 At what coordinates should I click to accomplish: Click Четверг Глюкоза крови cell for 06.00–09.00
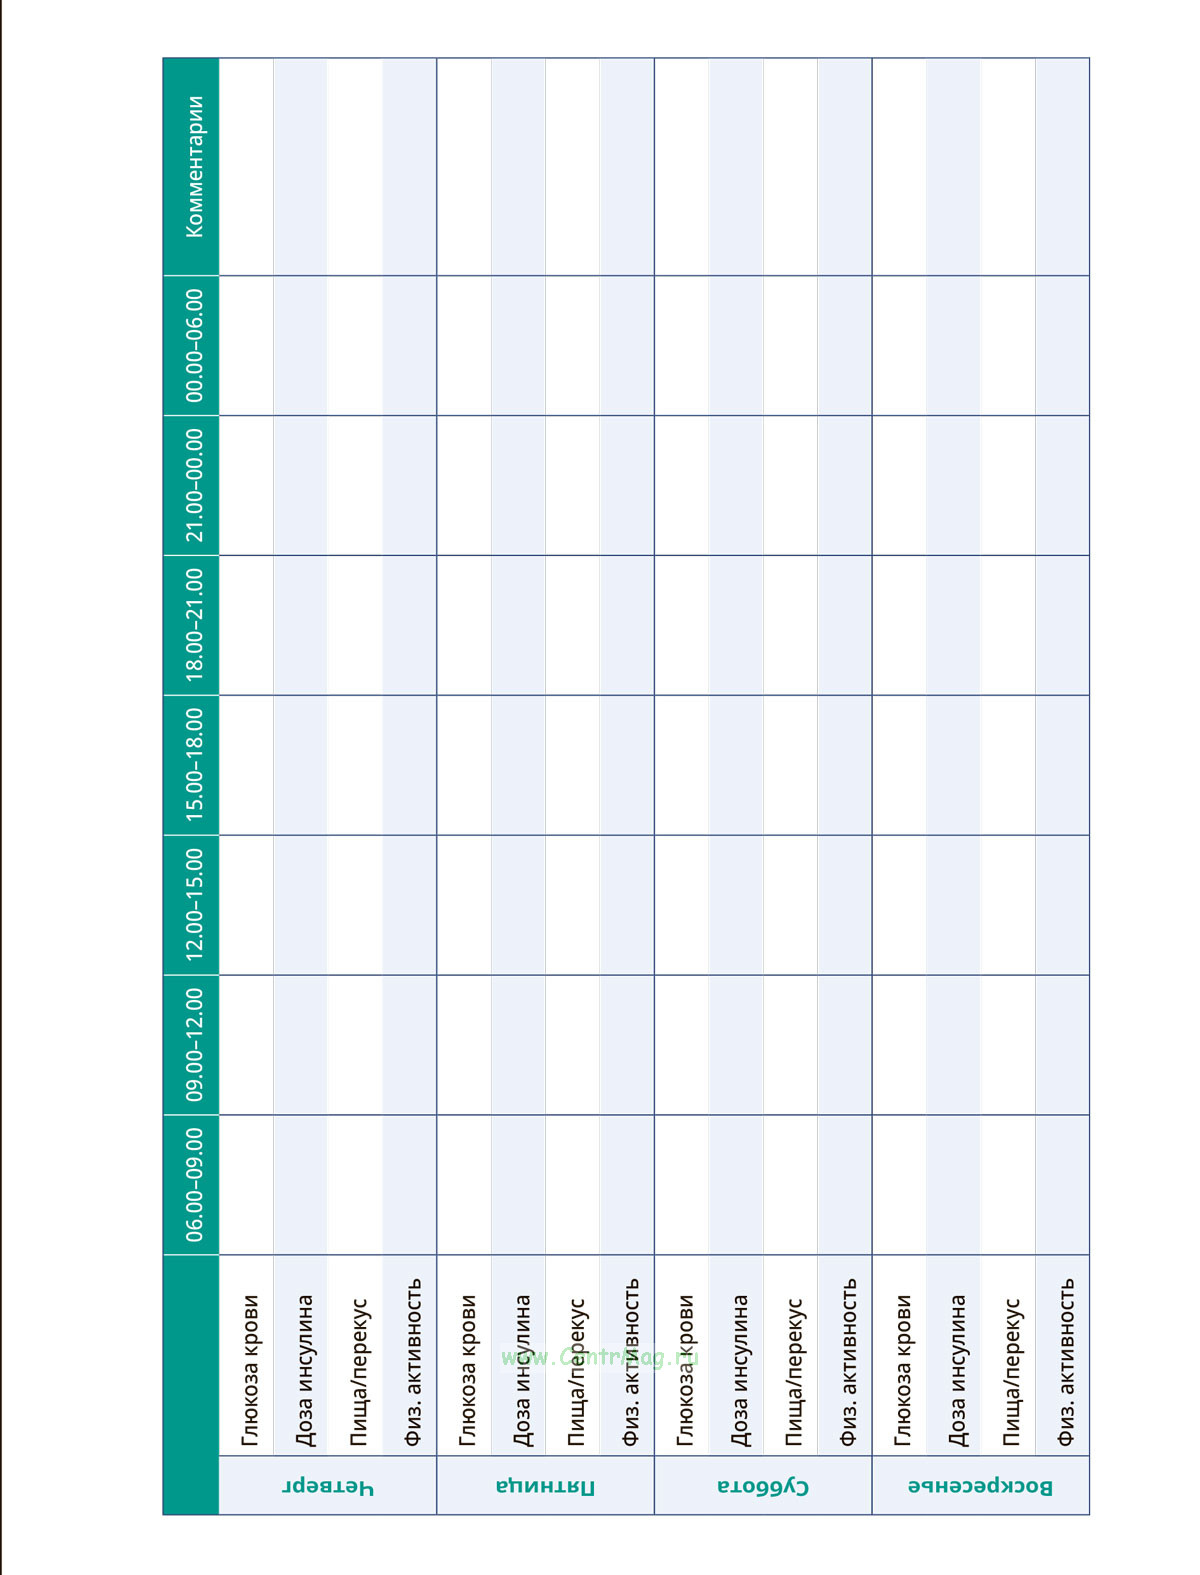(246, 1185)
